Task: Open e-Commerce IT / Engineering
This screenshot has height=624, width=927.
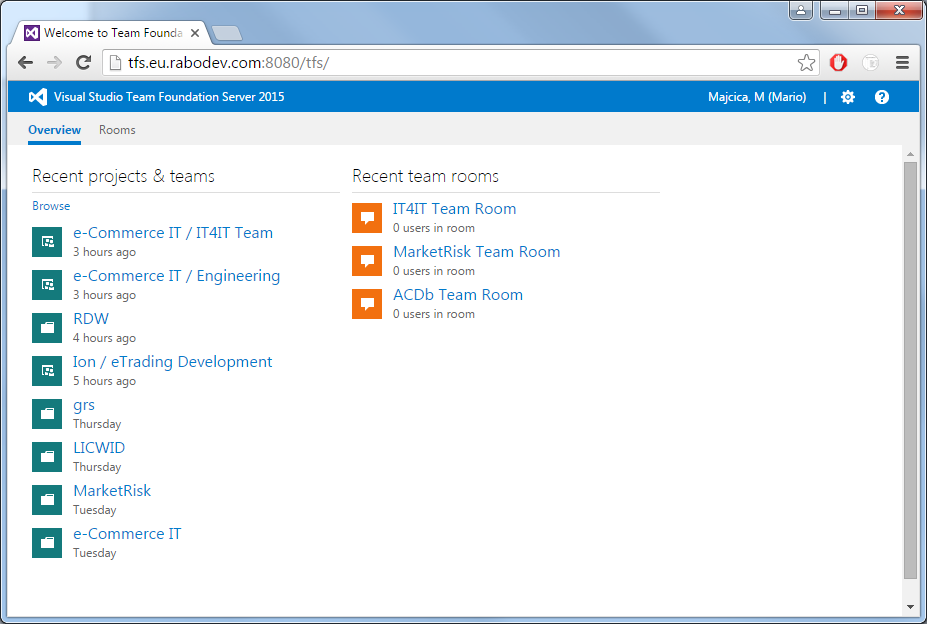Action: pos(176,276)
